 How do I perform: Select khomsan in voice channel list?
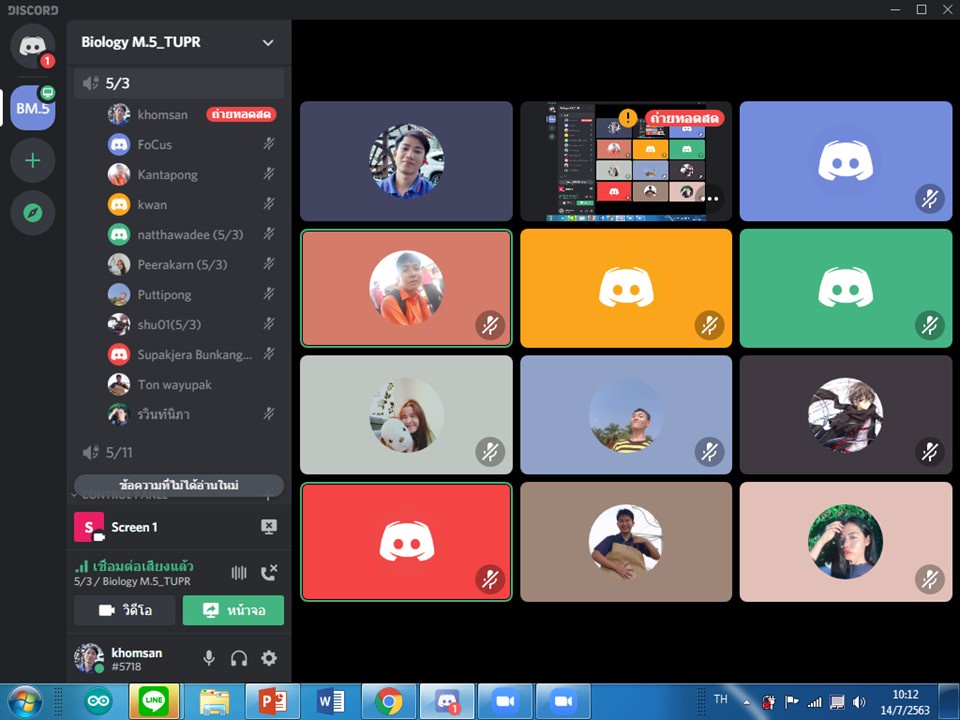[x=192, y=114]
